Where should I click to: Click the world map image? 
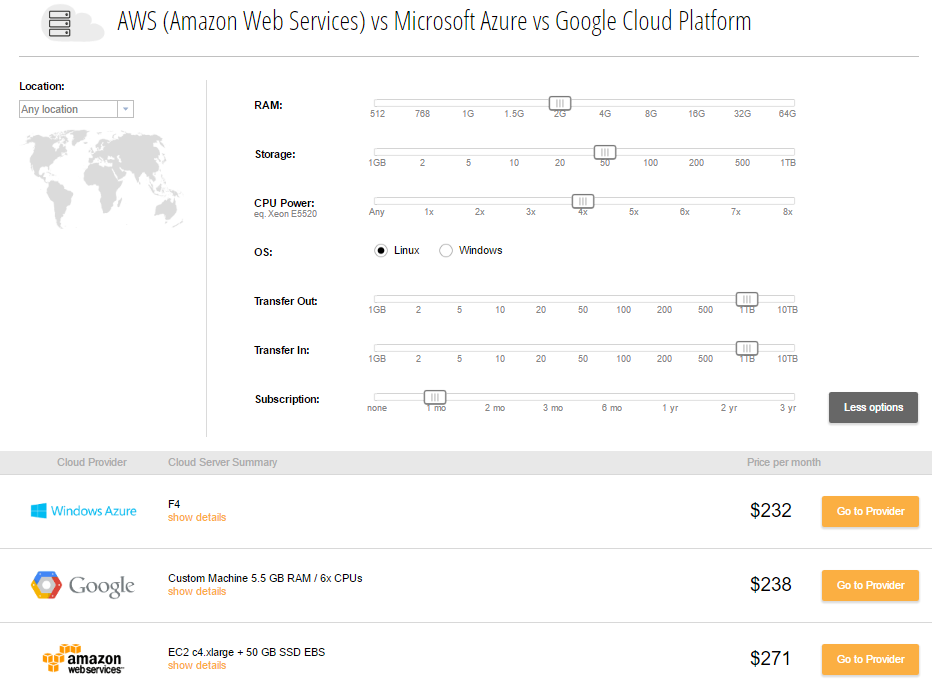(x=102, y=179)
